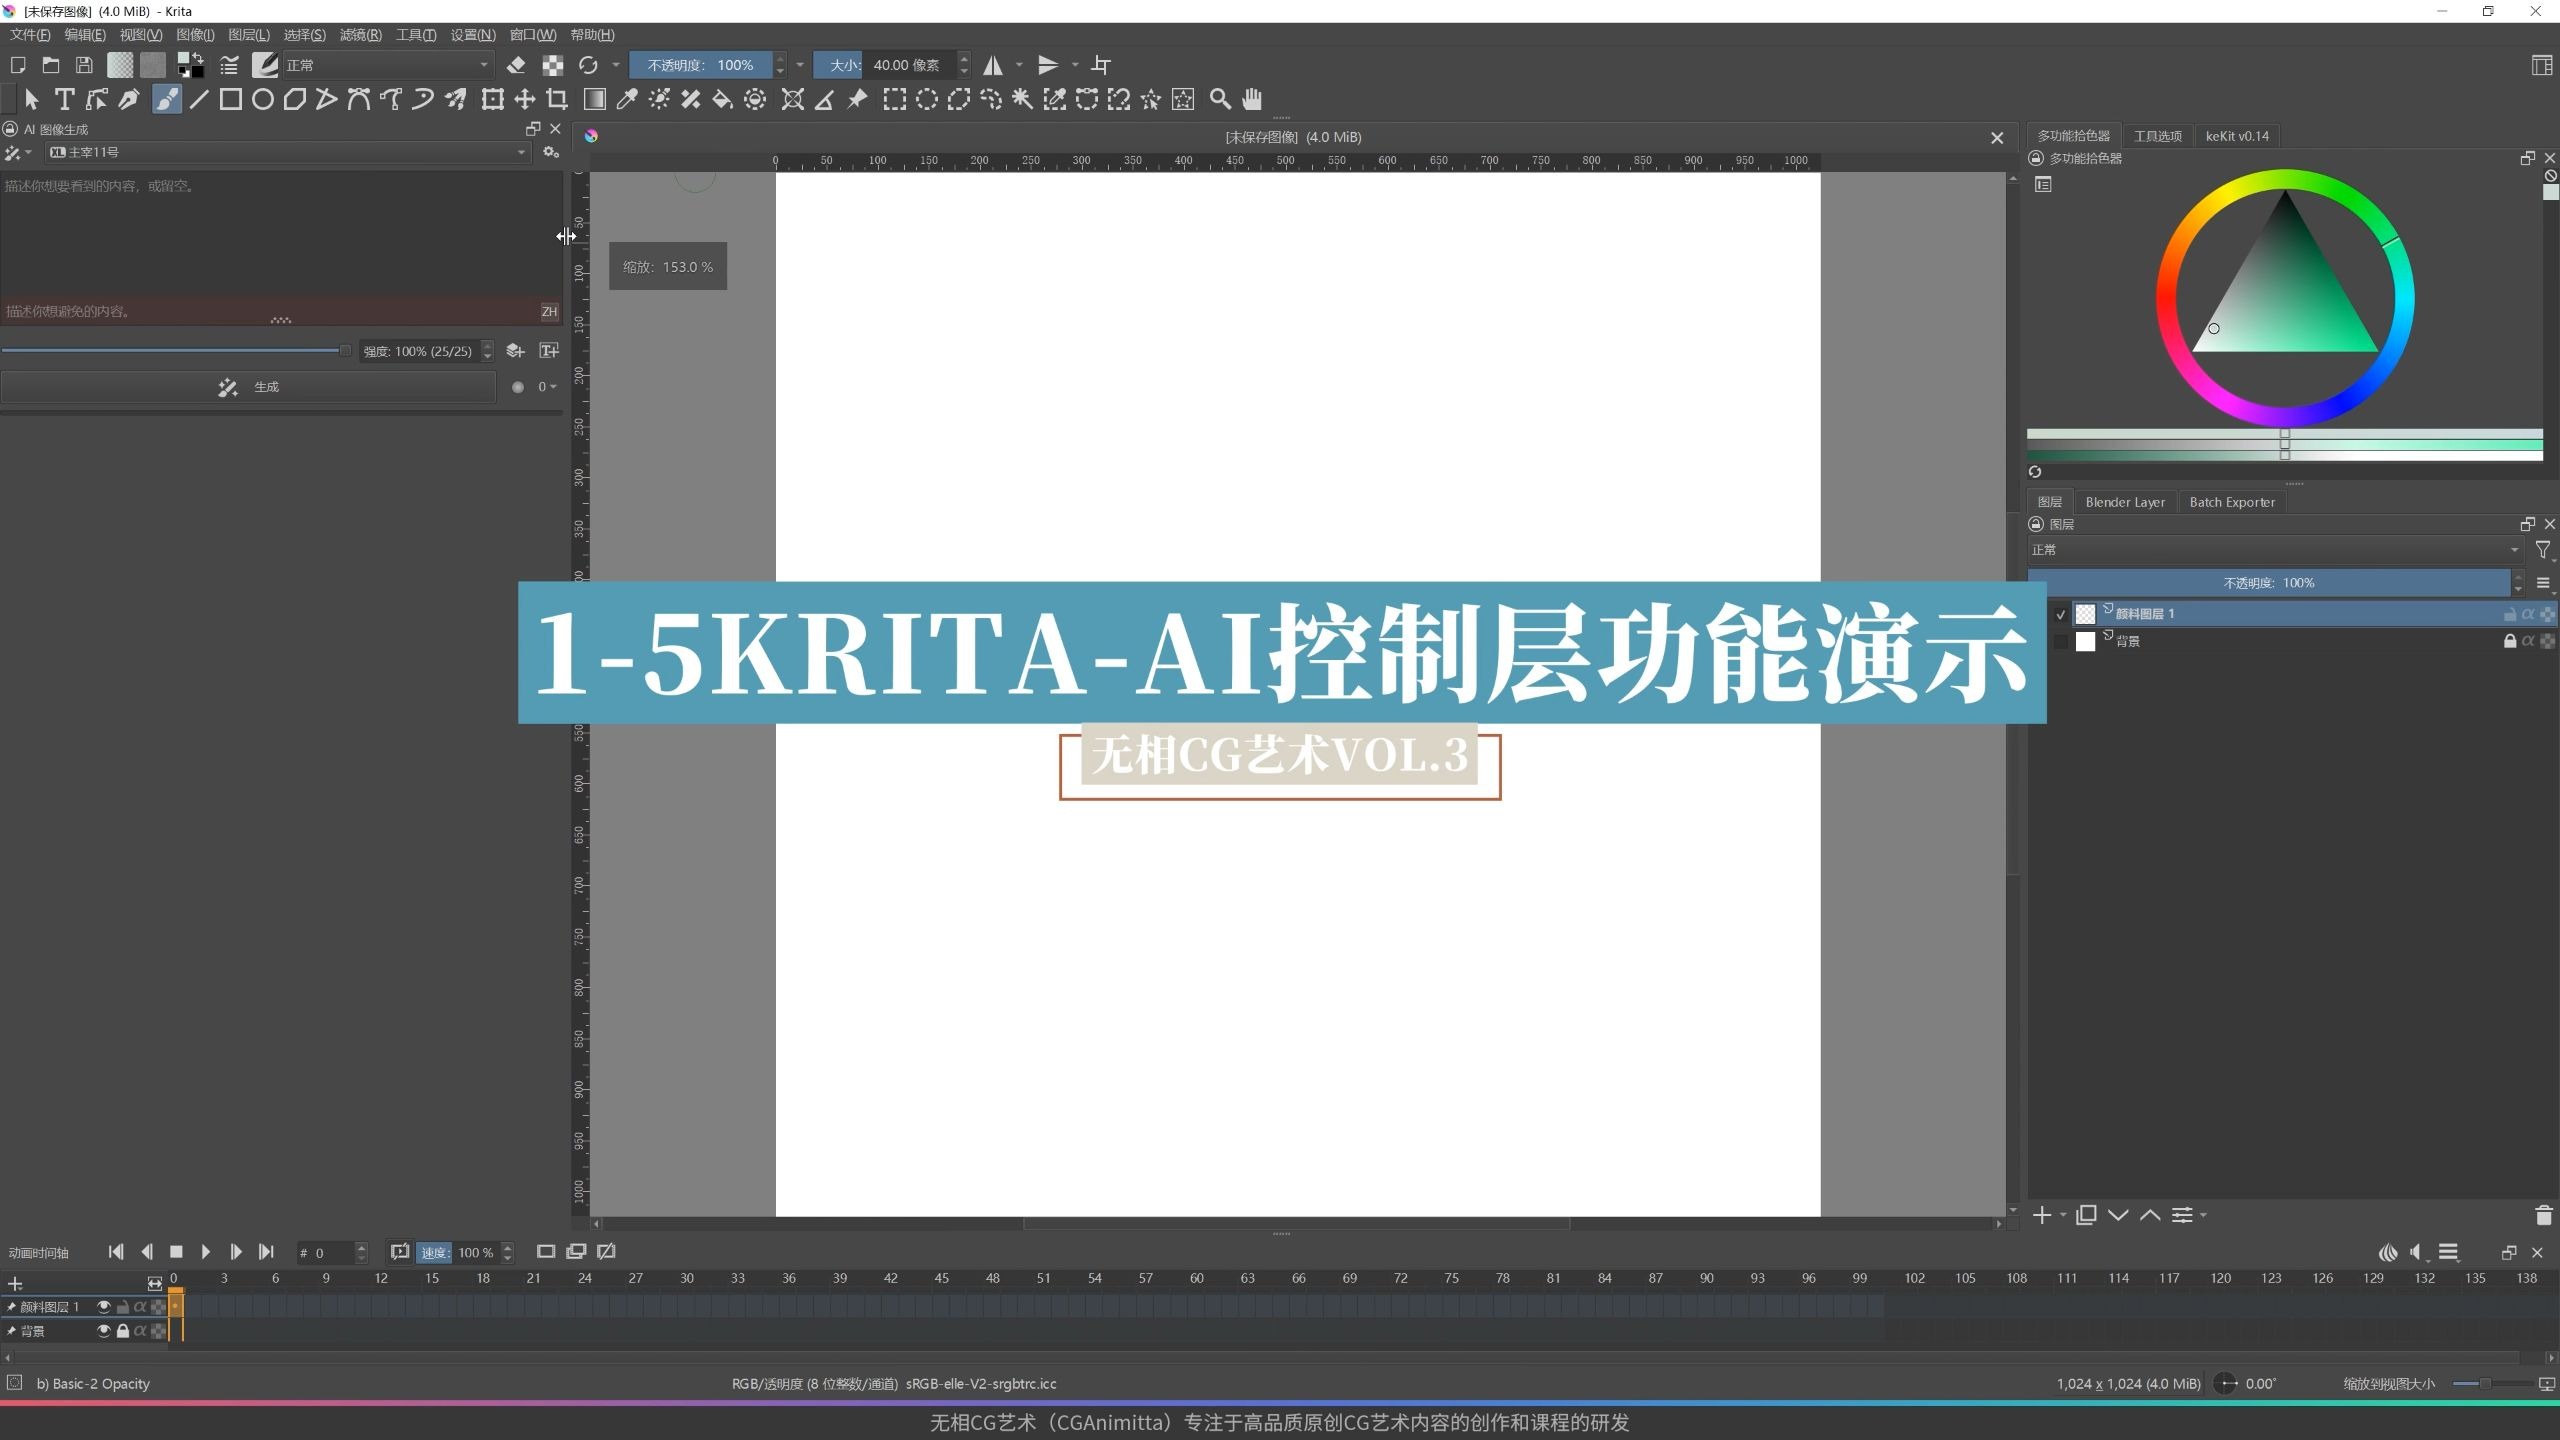Expand layer properties dropdown arrow

[2204, 1216]
